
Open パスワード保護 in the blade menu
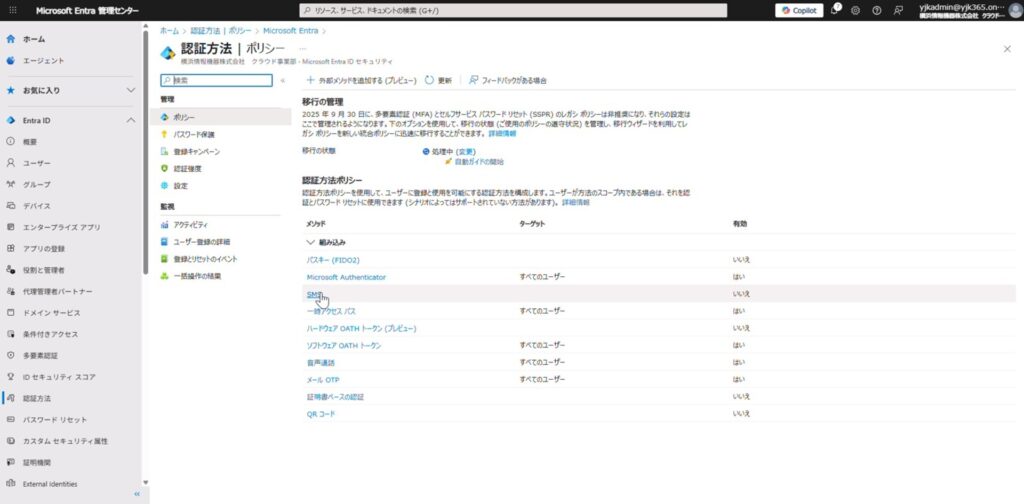193,134
